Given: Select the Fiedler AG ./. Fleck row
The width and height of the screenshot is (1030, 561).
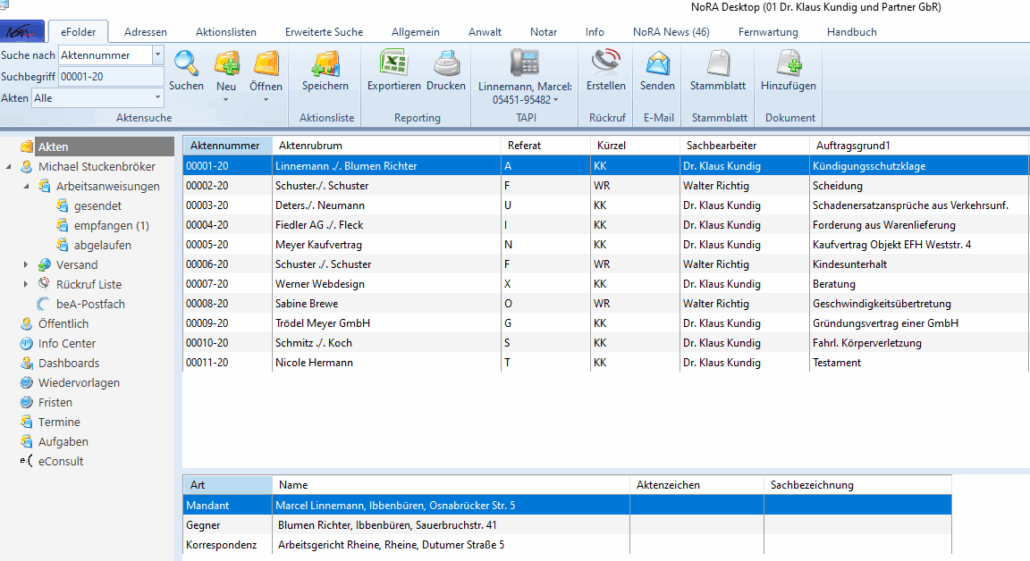Looking at the screenshot, I should (318, 225).
